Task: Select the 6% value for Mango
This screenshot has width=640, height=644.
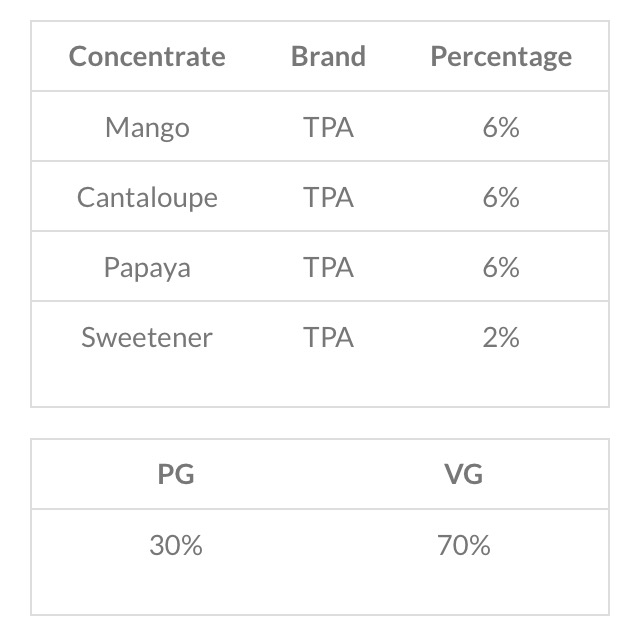Action: click(500, 127)
